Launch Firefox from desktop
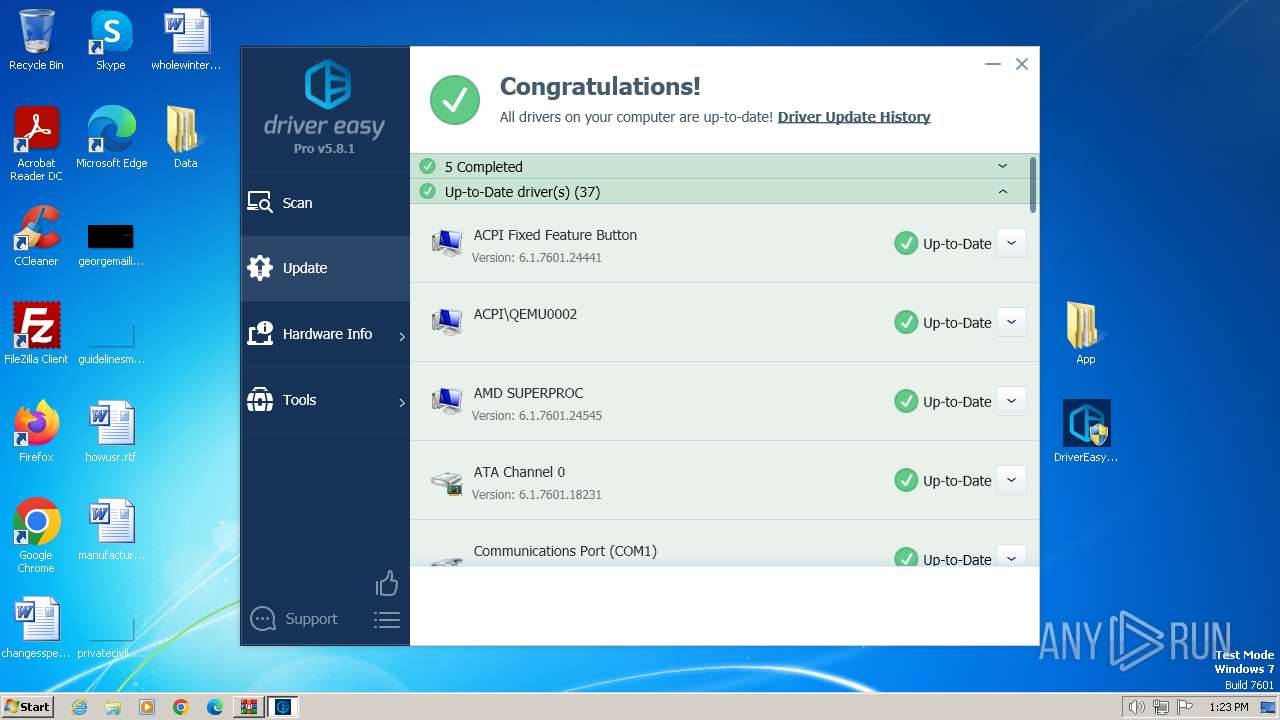 [x=36, y=432]
